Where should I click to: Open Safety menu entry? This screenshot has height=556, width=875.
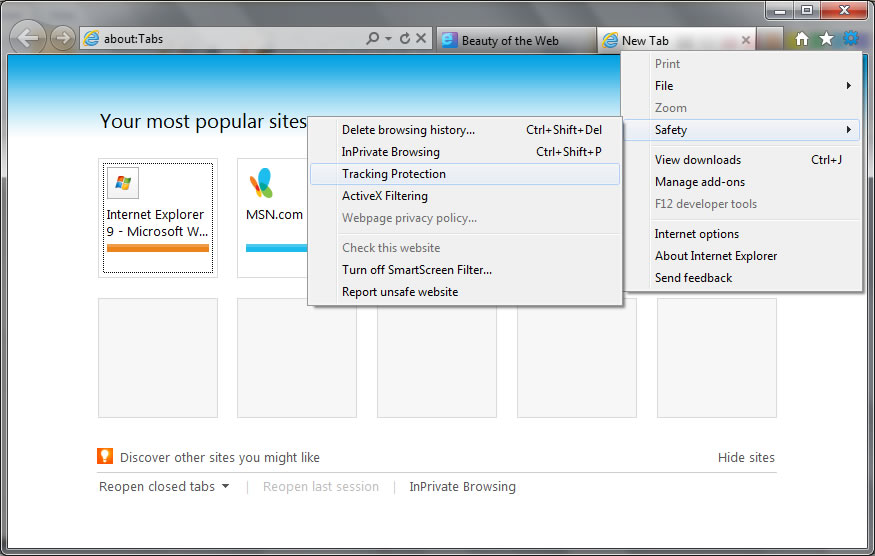[x=742, y=130]
